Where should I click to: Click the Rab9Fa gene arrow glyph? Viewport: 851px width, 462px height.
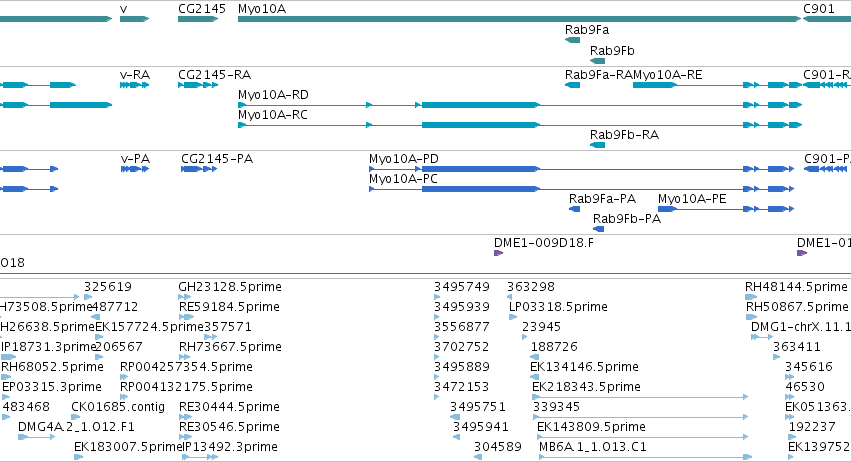572,40
